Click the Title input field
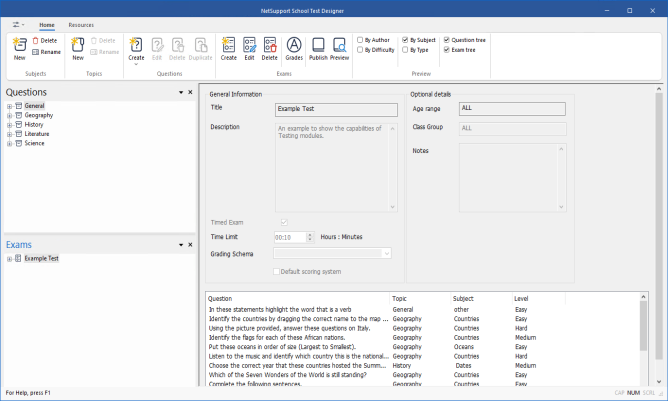668x401 pixels. point(336,110)
